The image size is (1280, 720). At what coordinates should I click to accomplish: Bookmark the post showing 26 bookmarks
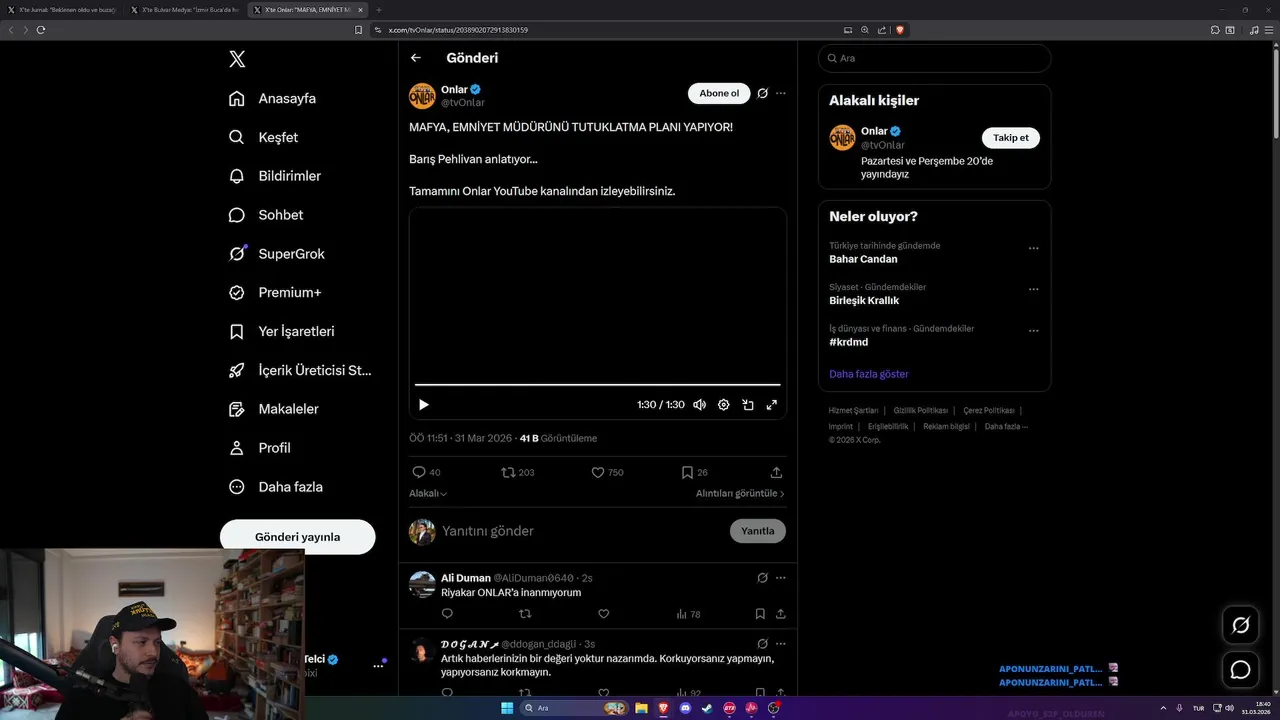click(694, 472)
